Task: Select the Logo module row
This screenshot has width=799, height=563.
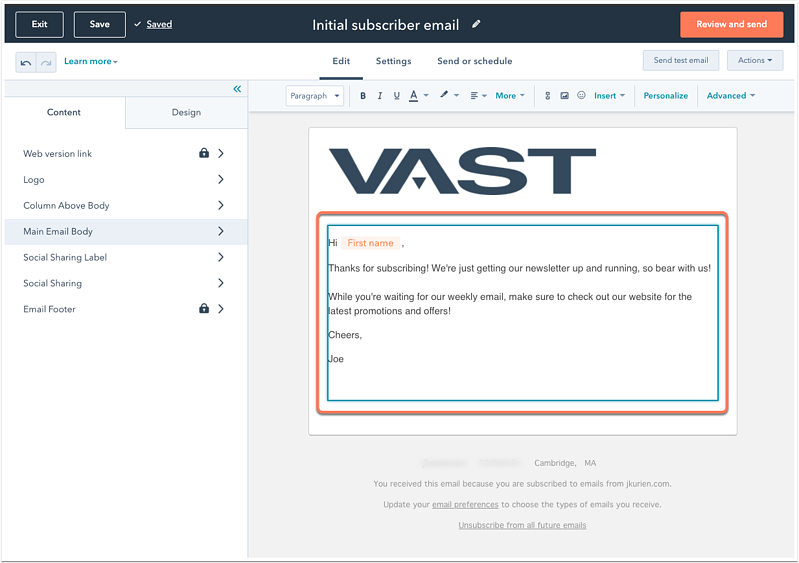Action: coord(126,179)
